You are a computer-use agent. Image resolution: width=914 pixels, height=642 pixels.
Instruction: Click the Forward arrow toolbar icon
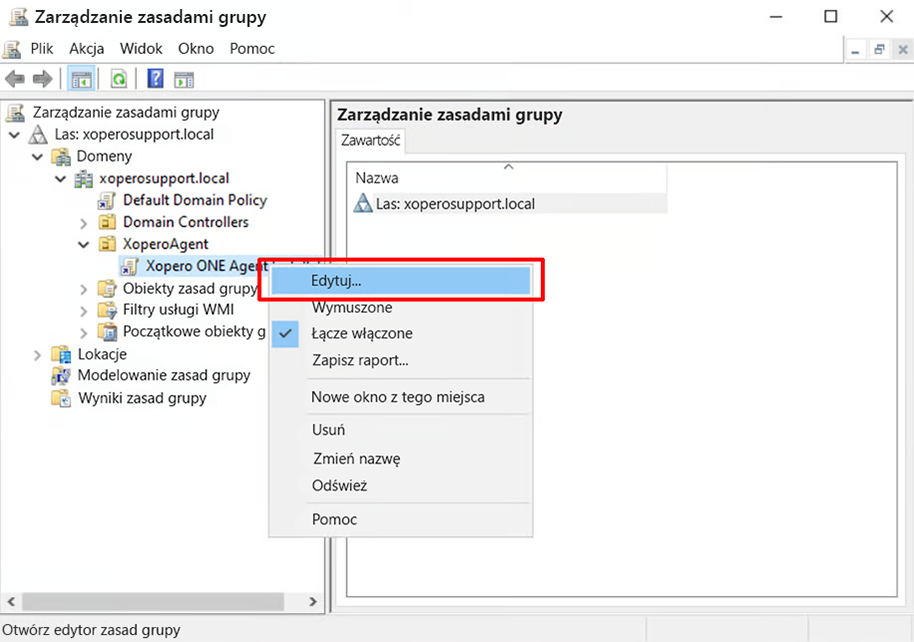[x=42, y=79]
